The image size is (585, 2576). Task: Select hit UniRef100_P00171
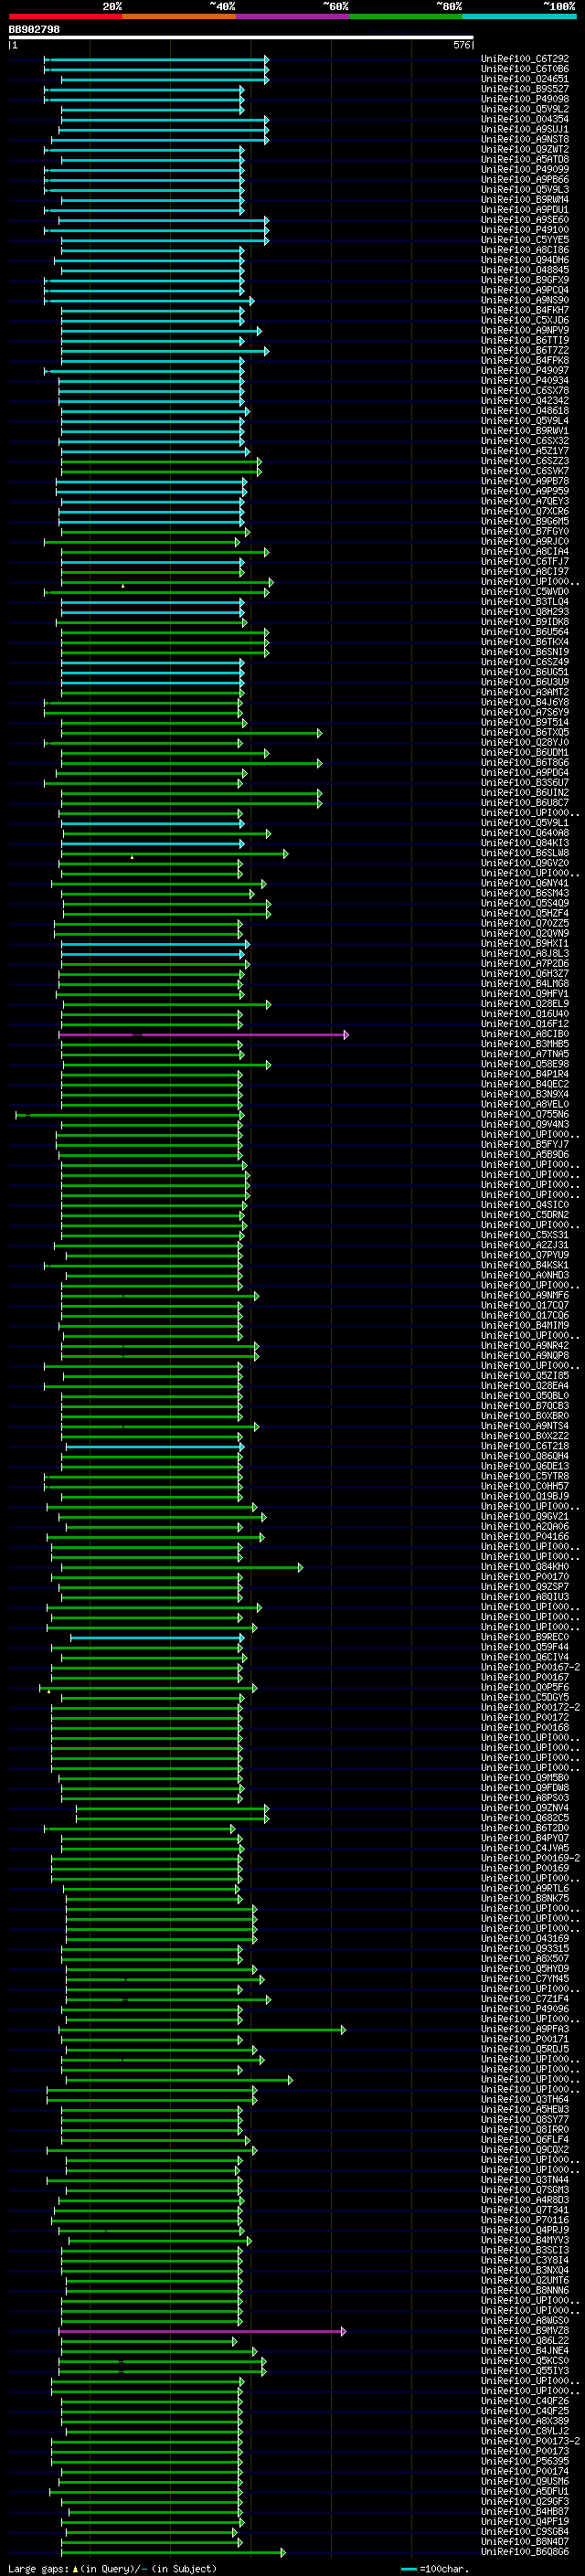525,2040
